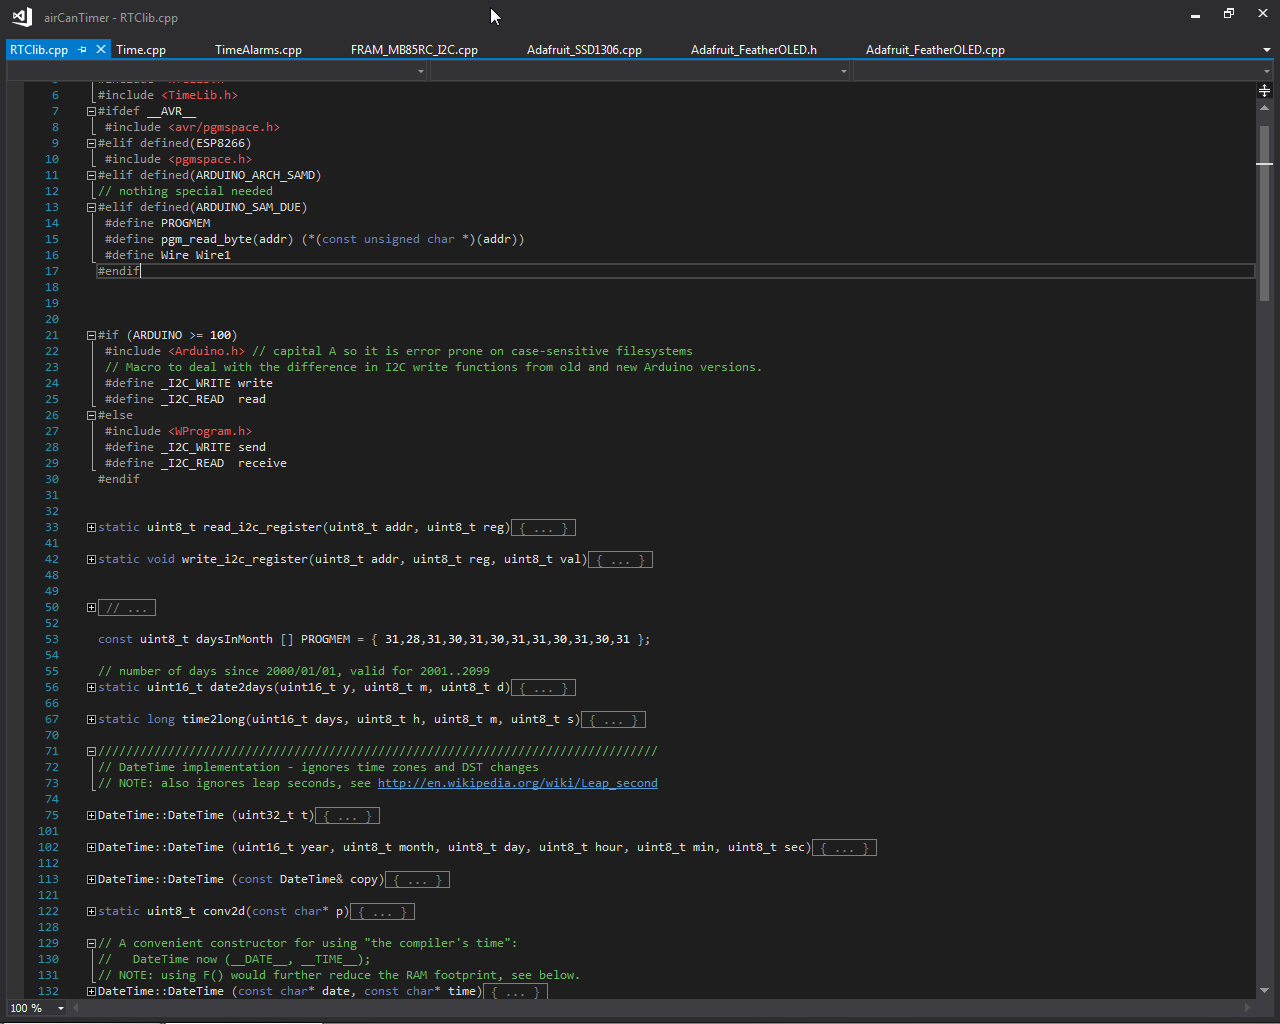This screenshot has height=1024, width=1280.
Task: Expand the collapsed comment on line 50
Action: coord(91,607)
